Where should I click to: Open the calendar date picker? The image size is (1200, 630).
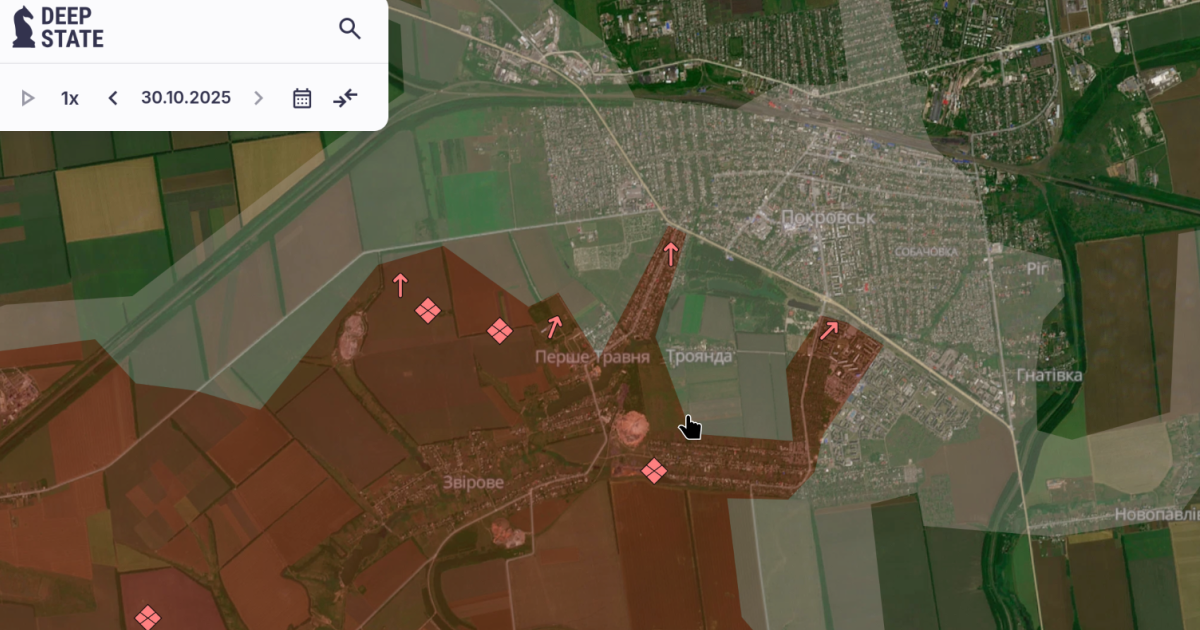click(302, 98)
